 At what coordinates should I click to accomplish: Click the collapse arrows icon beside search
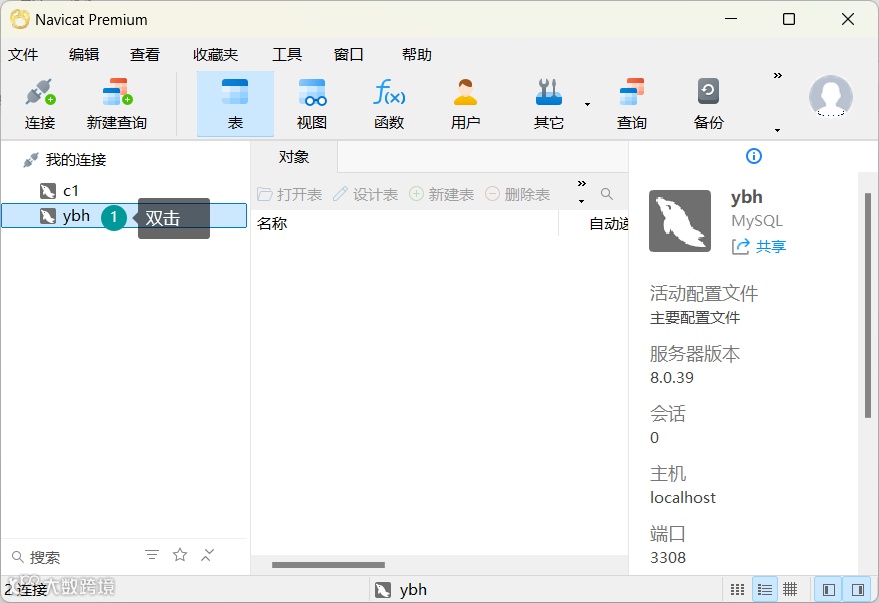point(207,555)
